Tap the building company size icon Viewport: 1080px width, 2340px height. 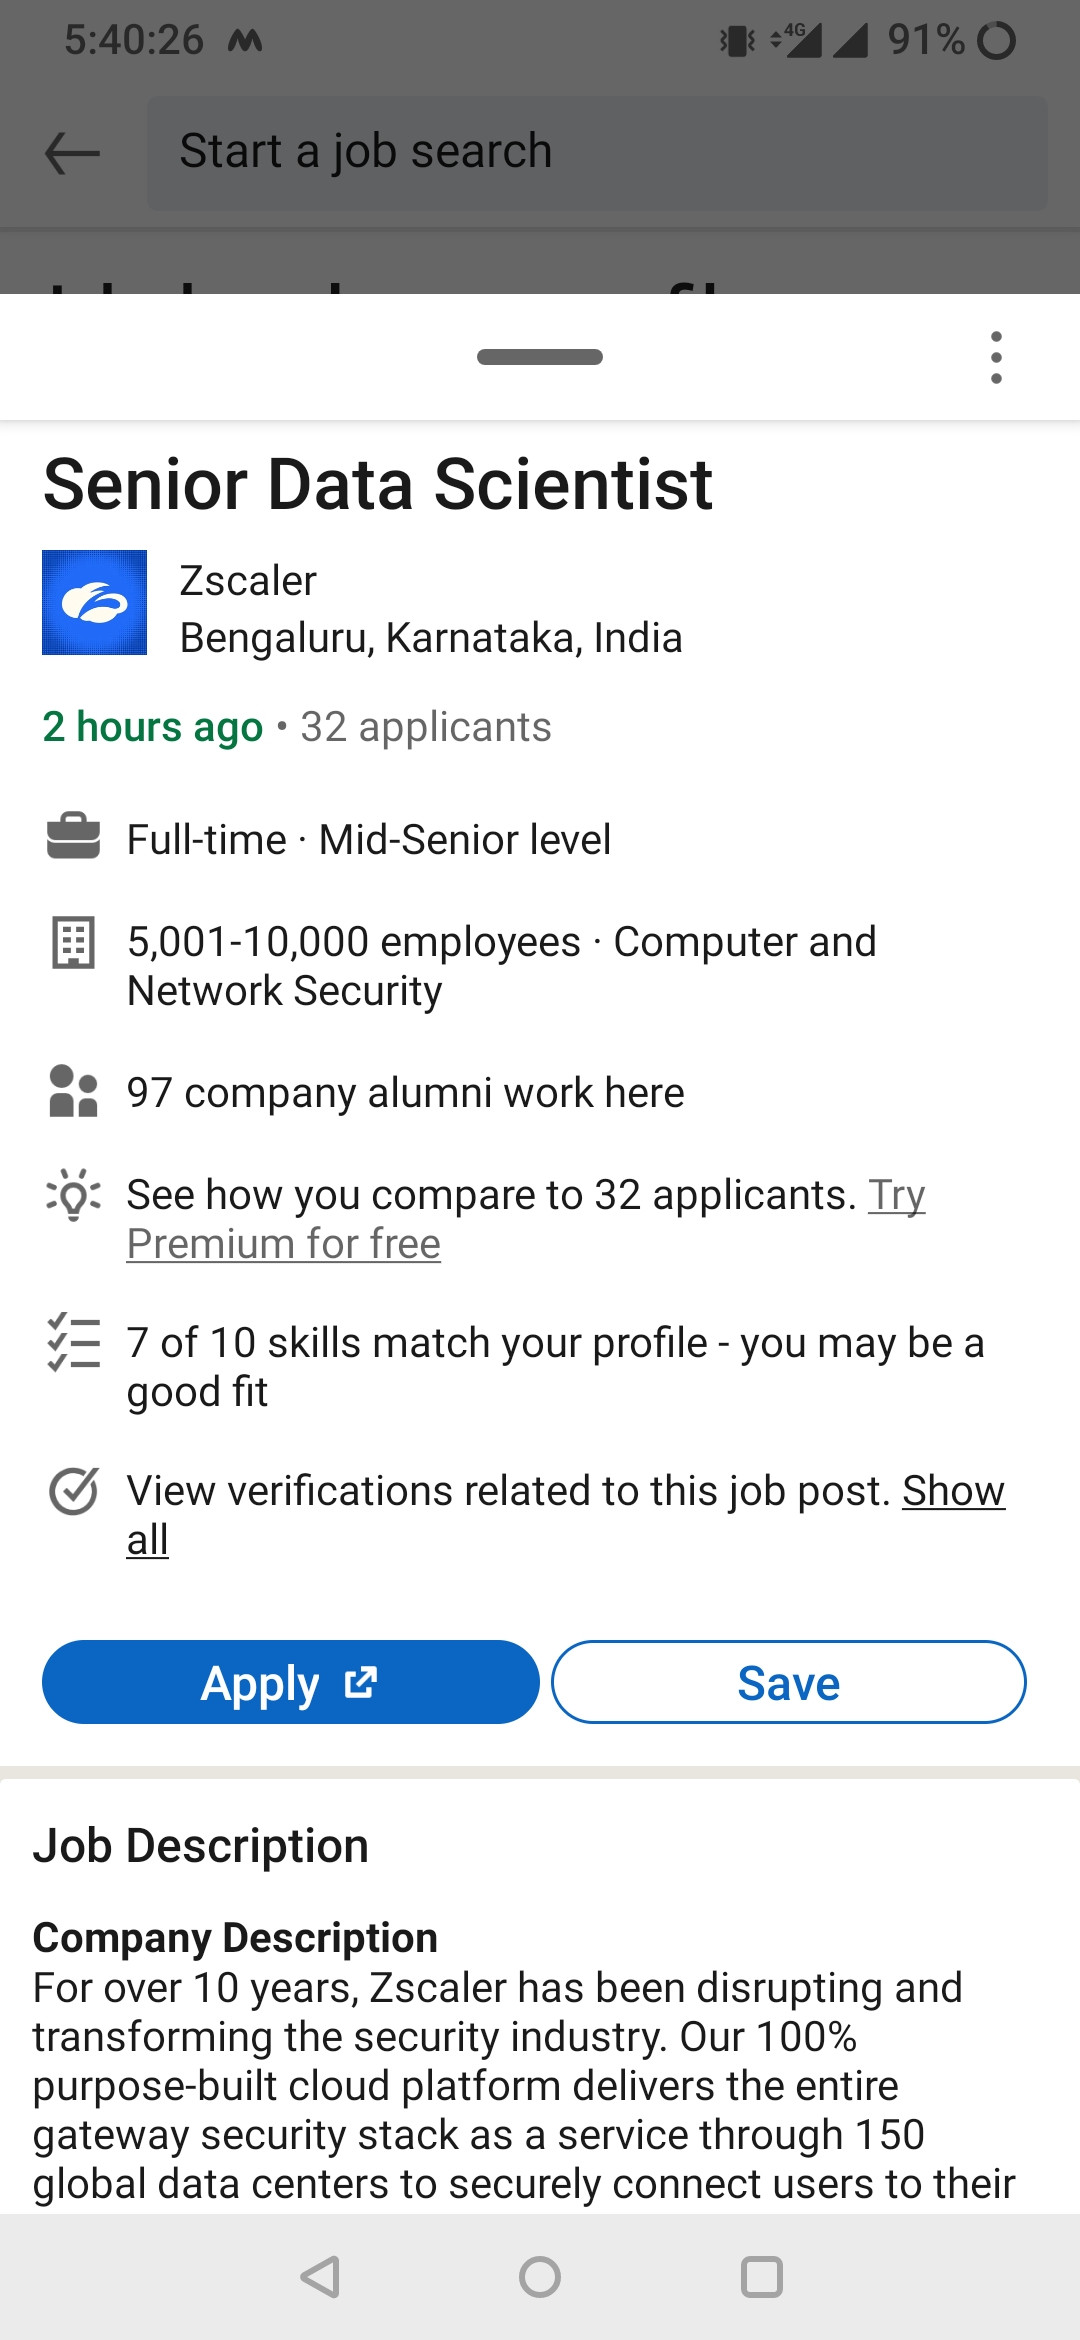click(73, 942)
